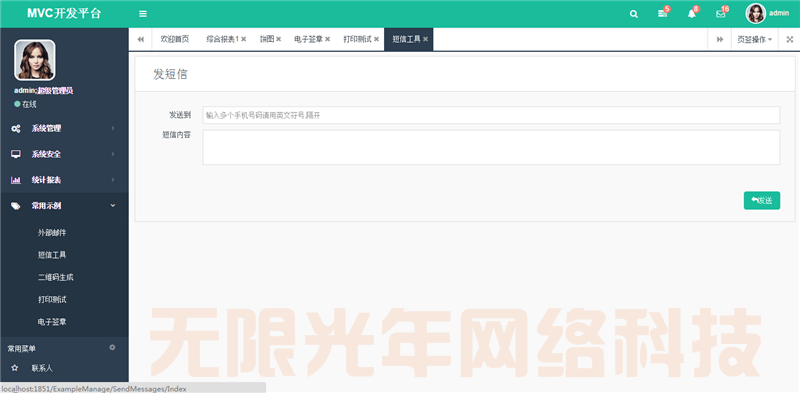The width and height of the screenshot is (800, 393).
Task: Click the 统计报表 bar chart icon
Action: point(16,180)
